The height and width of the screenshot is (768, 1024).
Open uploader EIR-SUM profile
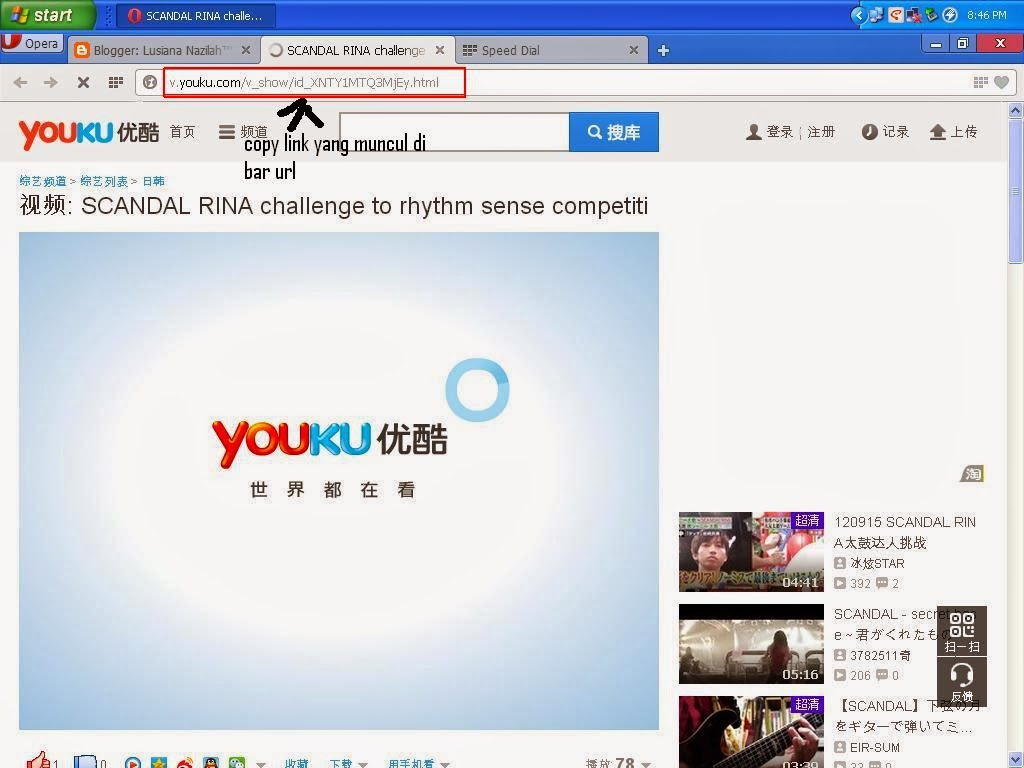point(874,747)
